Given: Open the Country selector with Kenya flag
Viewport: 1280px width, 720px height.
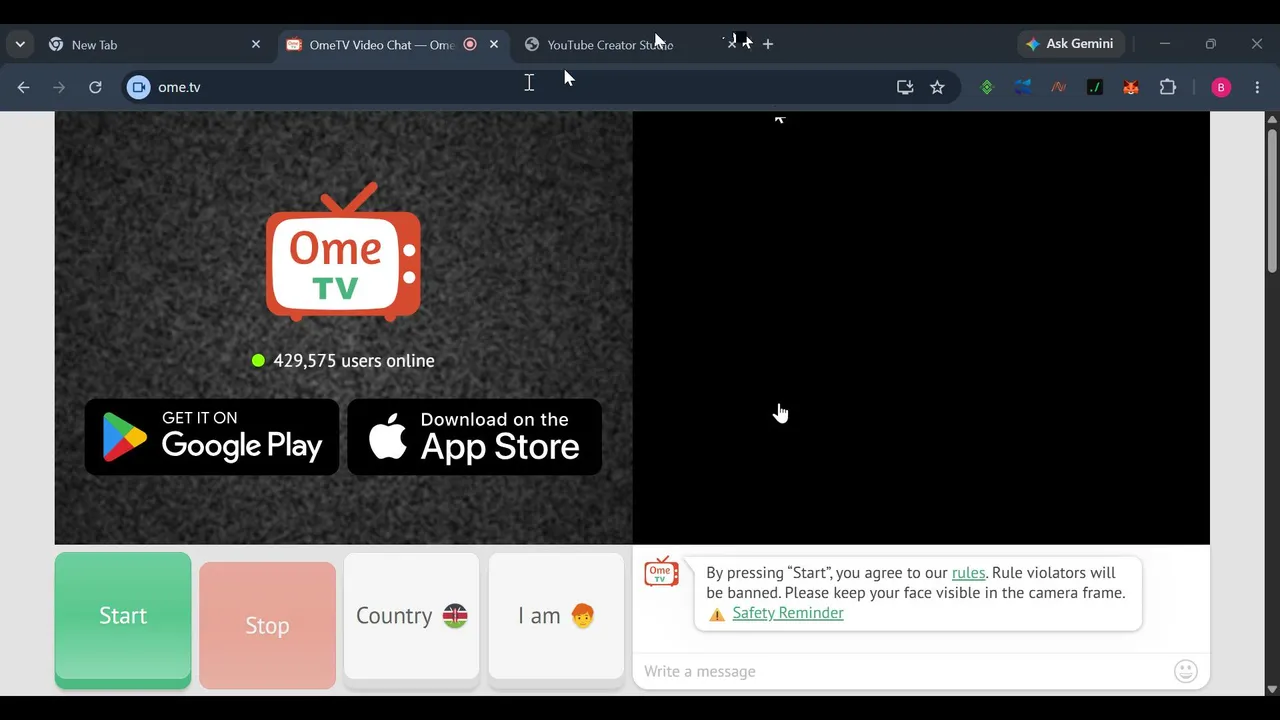Looking at the screenshot, I should [411, 620].
